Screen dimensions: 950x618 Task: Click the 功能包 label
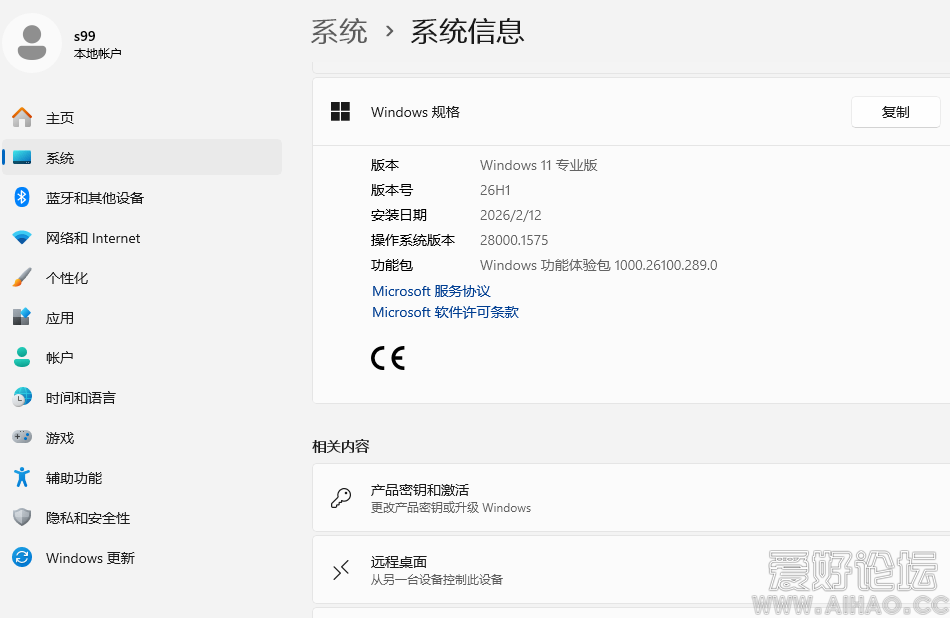[392, 265]
